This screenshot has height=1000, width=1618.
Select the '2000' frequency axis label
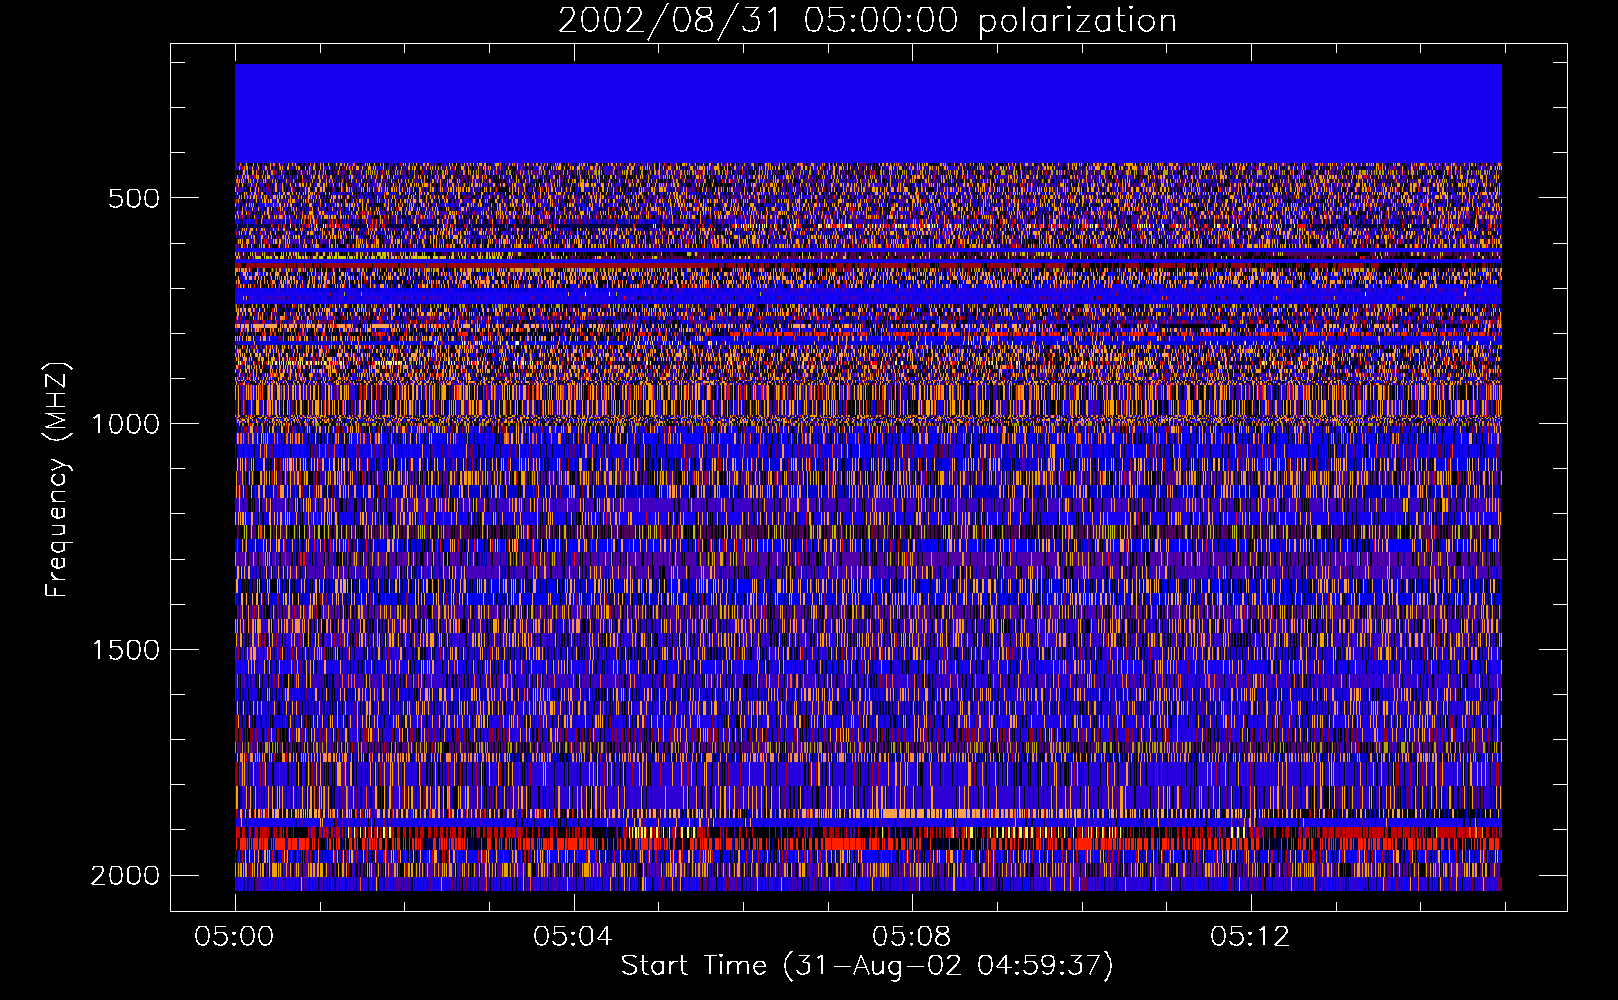pos(125,876)
